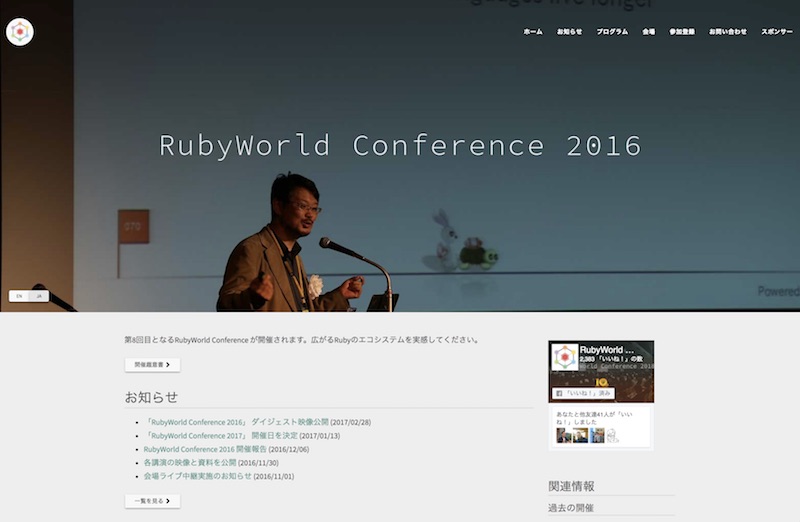Click second friend avatar in Facebook widget
800x522 pixels.
pyautogui.click(x=581, y=435)
